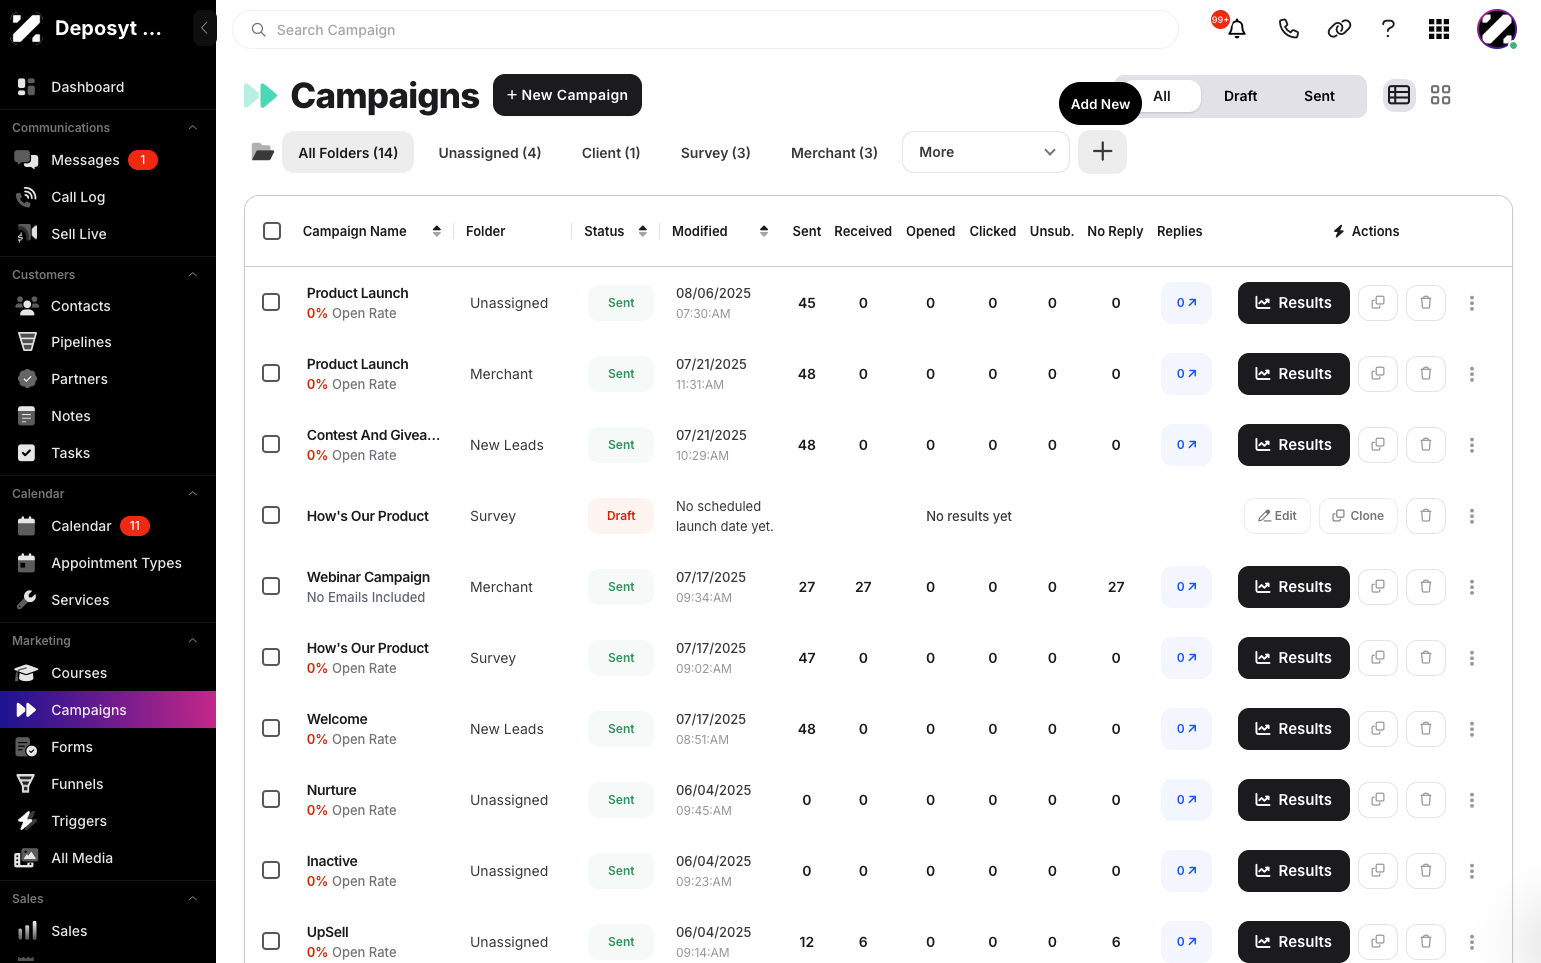The image size is (1541, 963).
Task: Open replies link for UpSell campaign
Action: [x=1186, y=942]
